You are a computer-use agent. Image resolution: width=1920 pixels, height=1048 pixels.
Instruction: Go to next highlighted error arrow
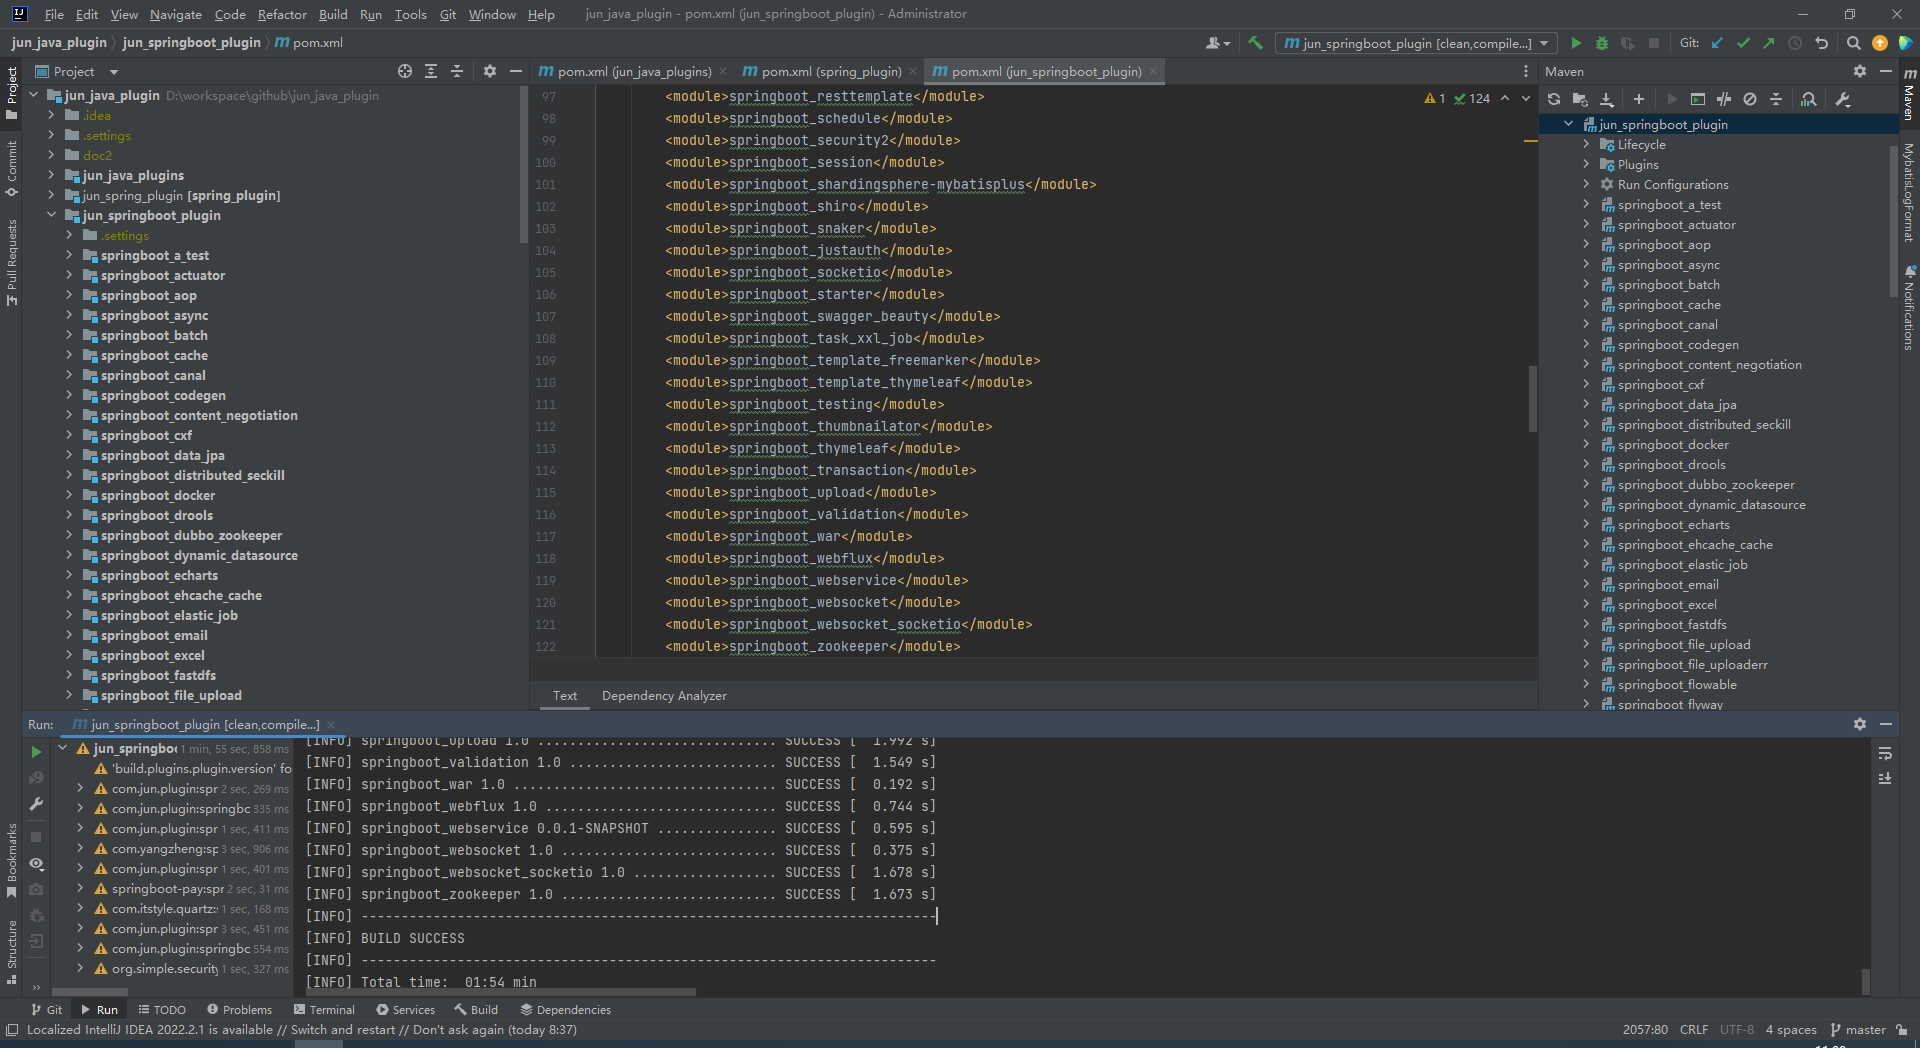click(1526, 98)
